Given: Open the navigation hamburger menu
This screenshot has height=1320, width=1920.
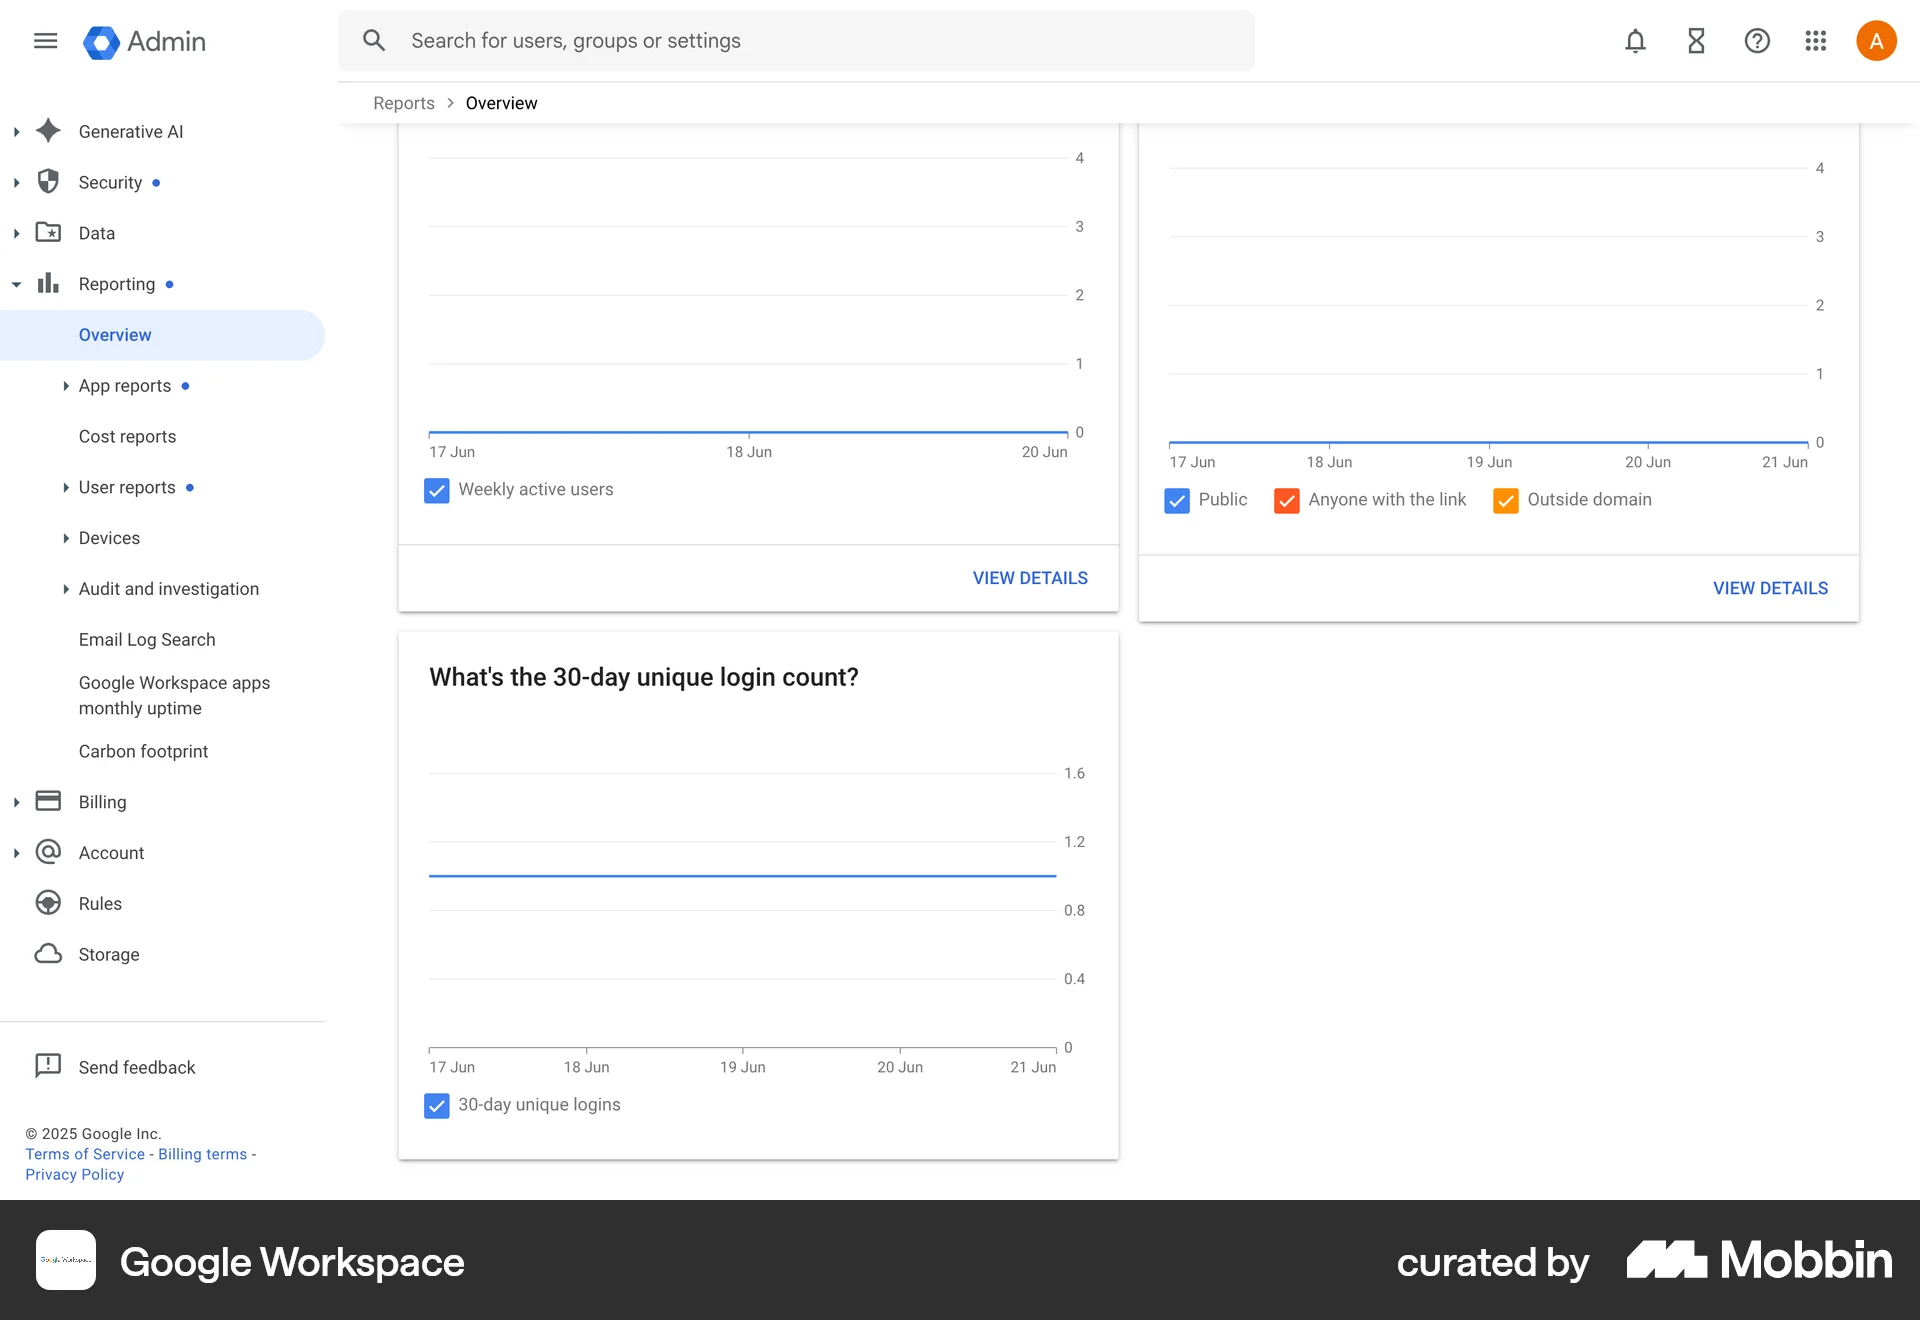Looking at the screenshot, I should (x=45, y=40).
